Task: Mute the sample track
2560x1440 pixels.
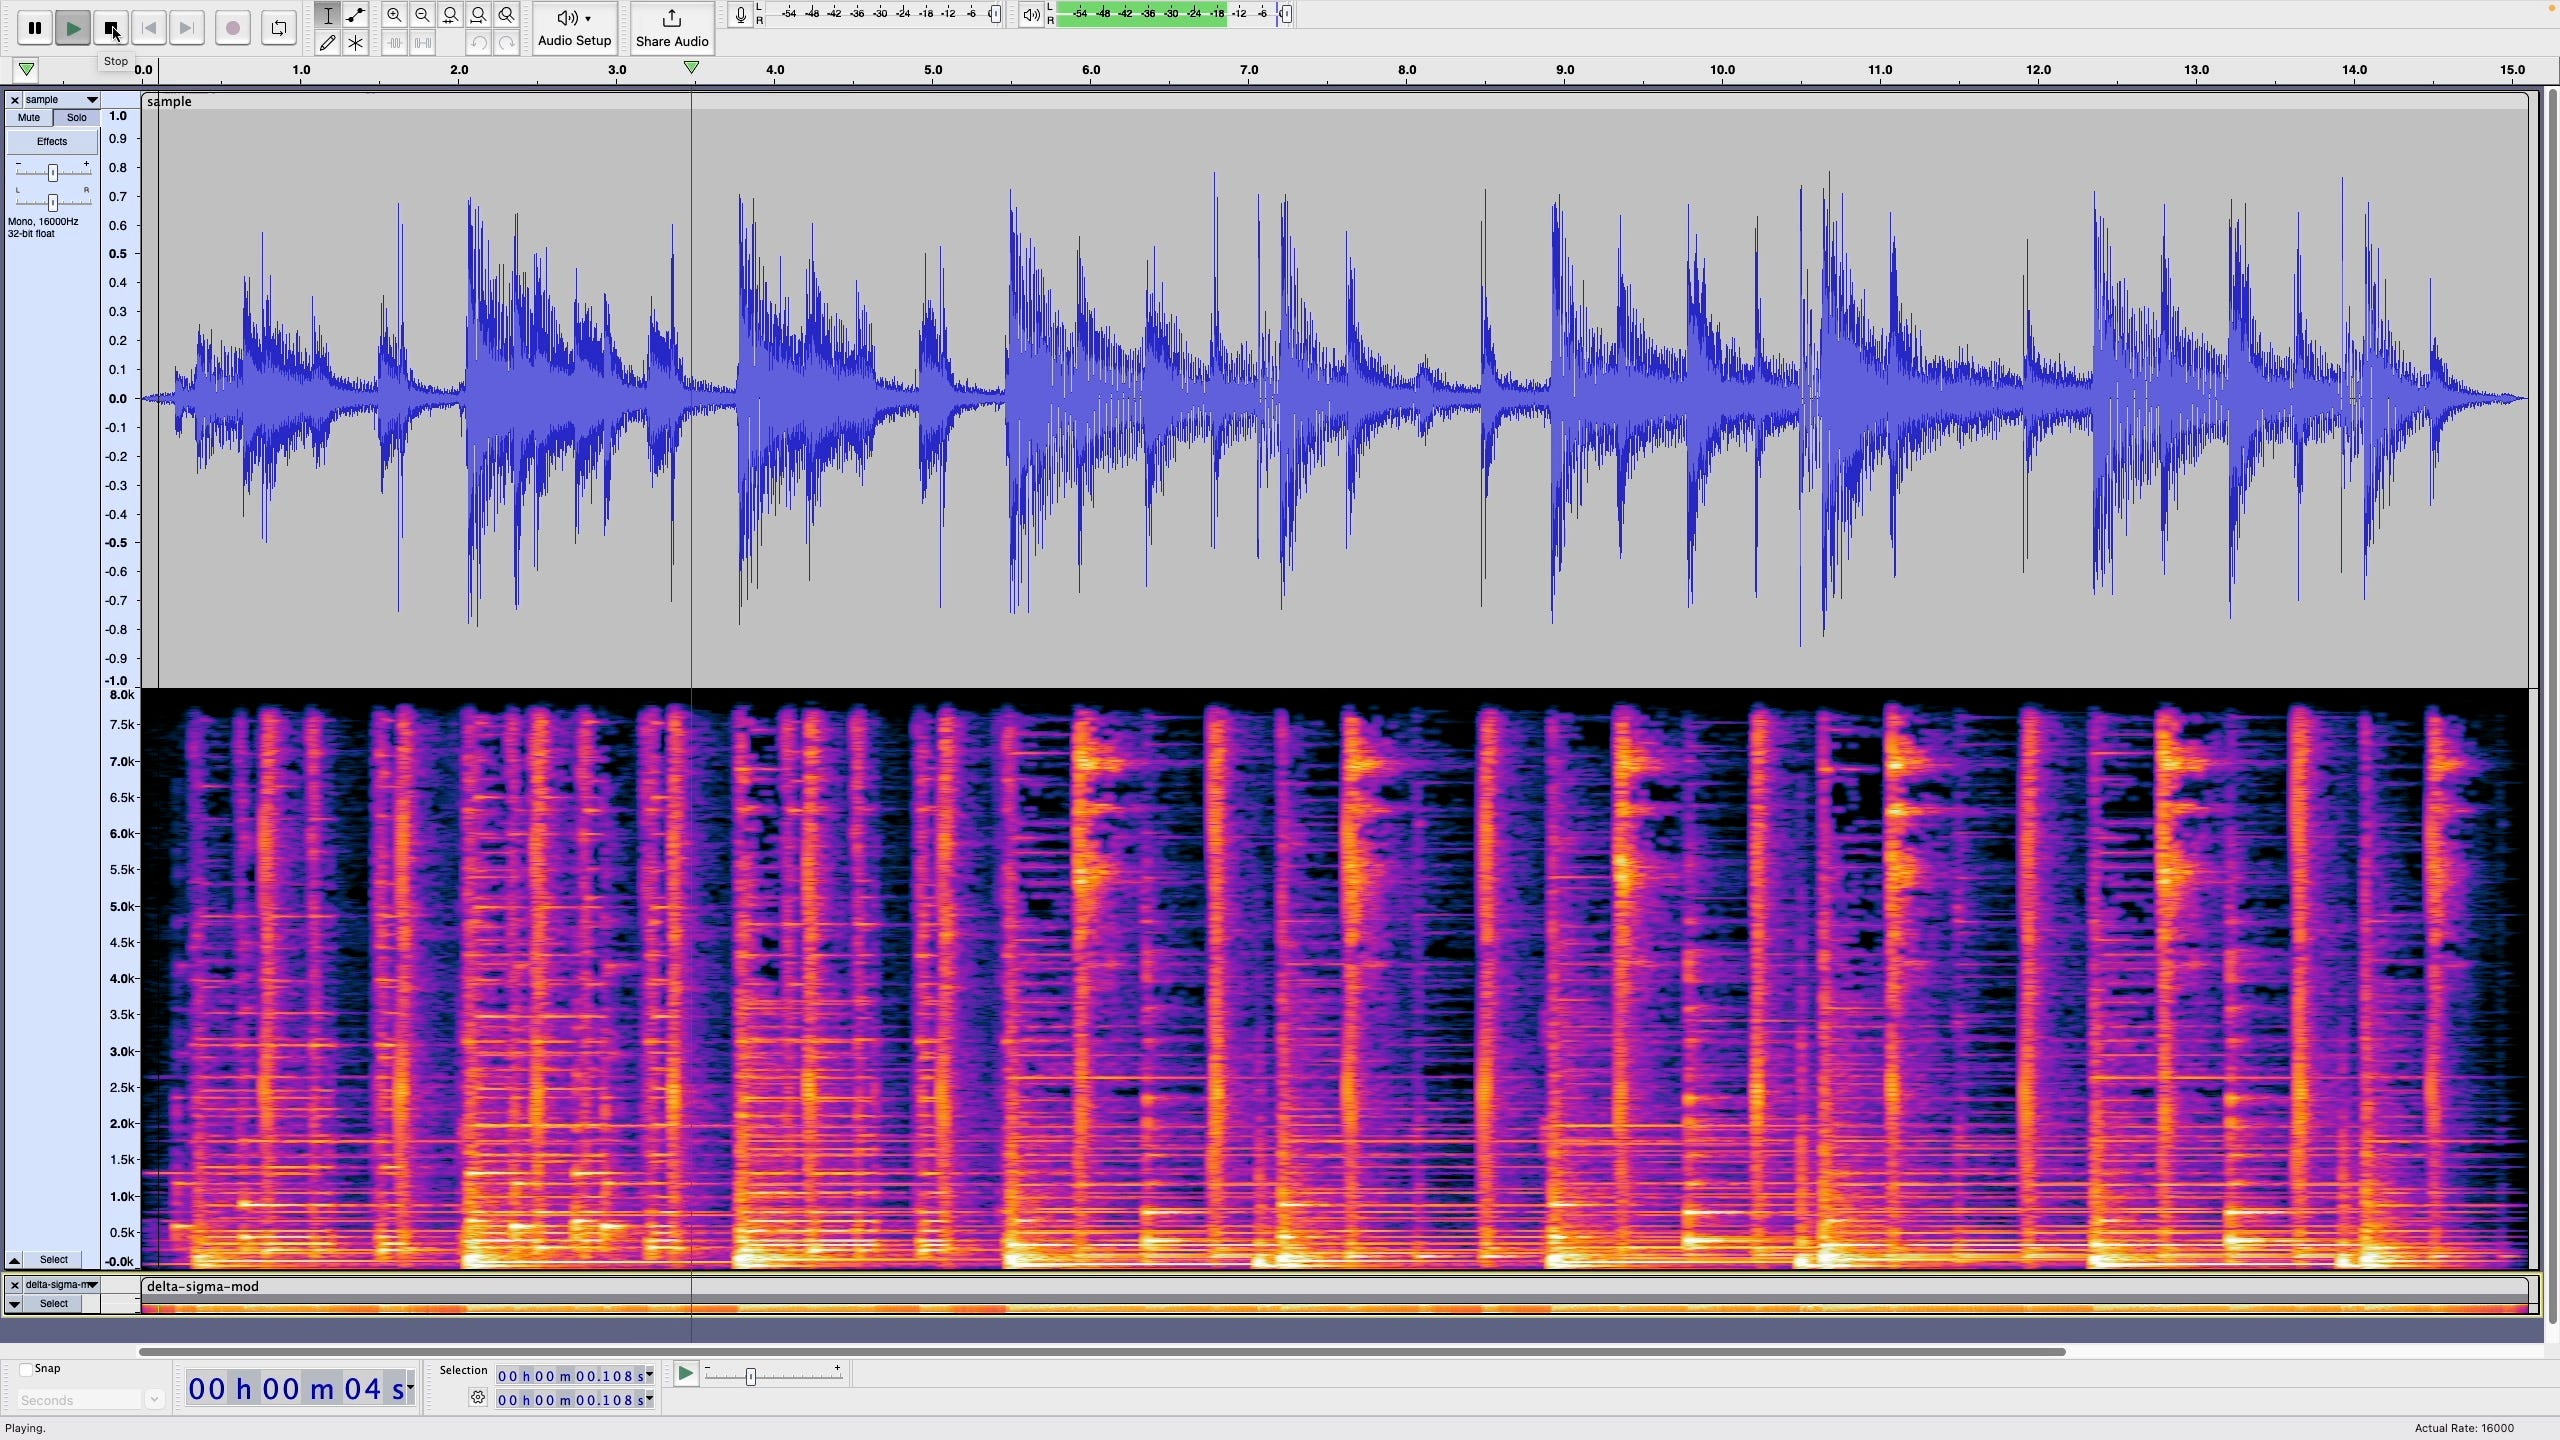Action: [x=28, y=117]
